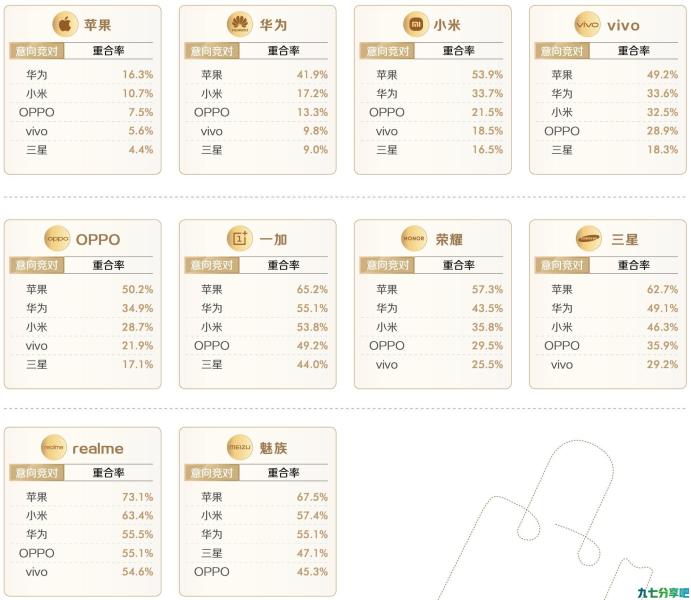Click the HONOR logo icon
Image resolution: width=691 pixels, height=600 pixels.
414,238
